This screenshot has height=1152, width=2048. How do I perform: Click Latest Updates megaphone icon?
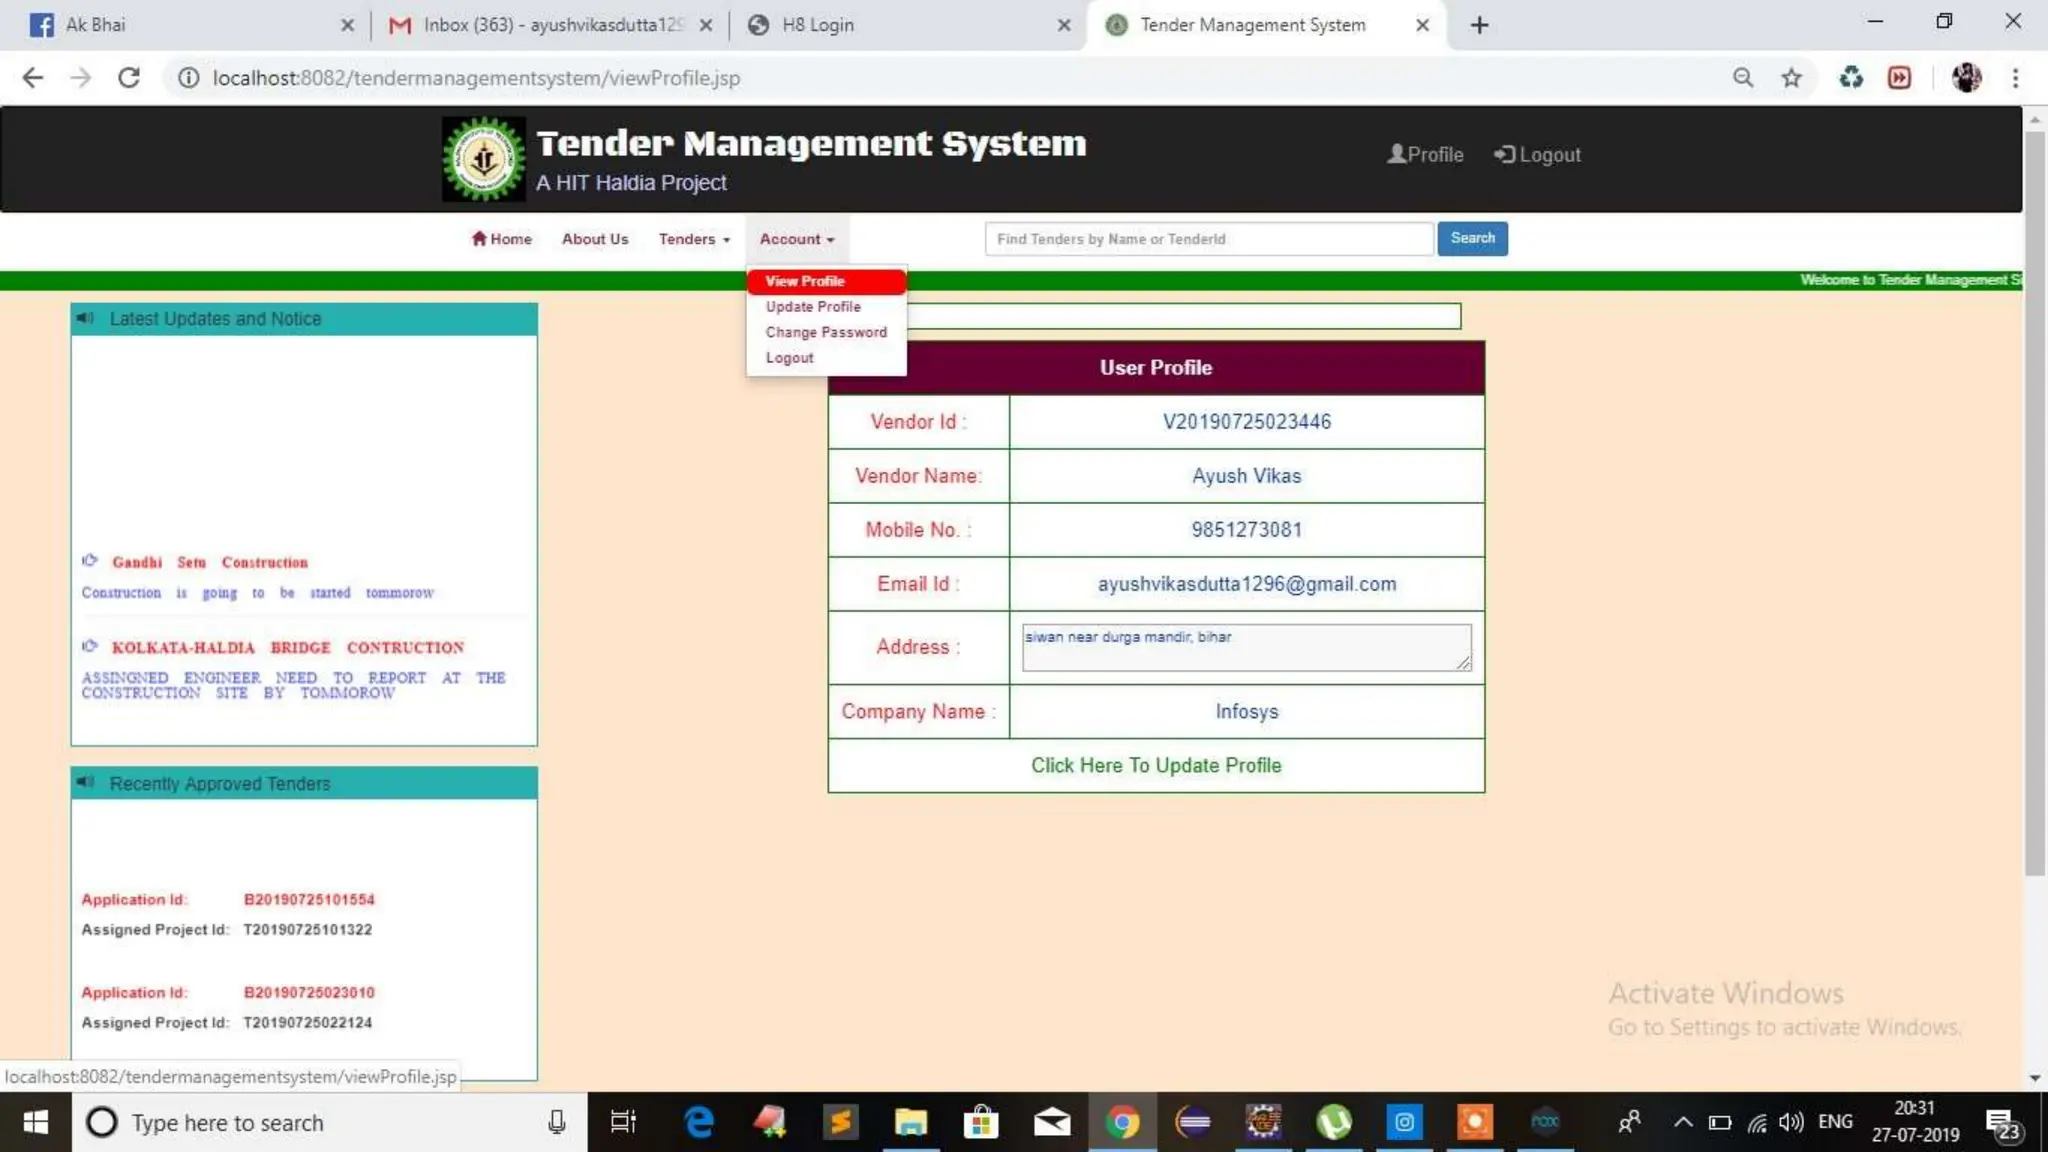click(x=86, y=318)
